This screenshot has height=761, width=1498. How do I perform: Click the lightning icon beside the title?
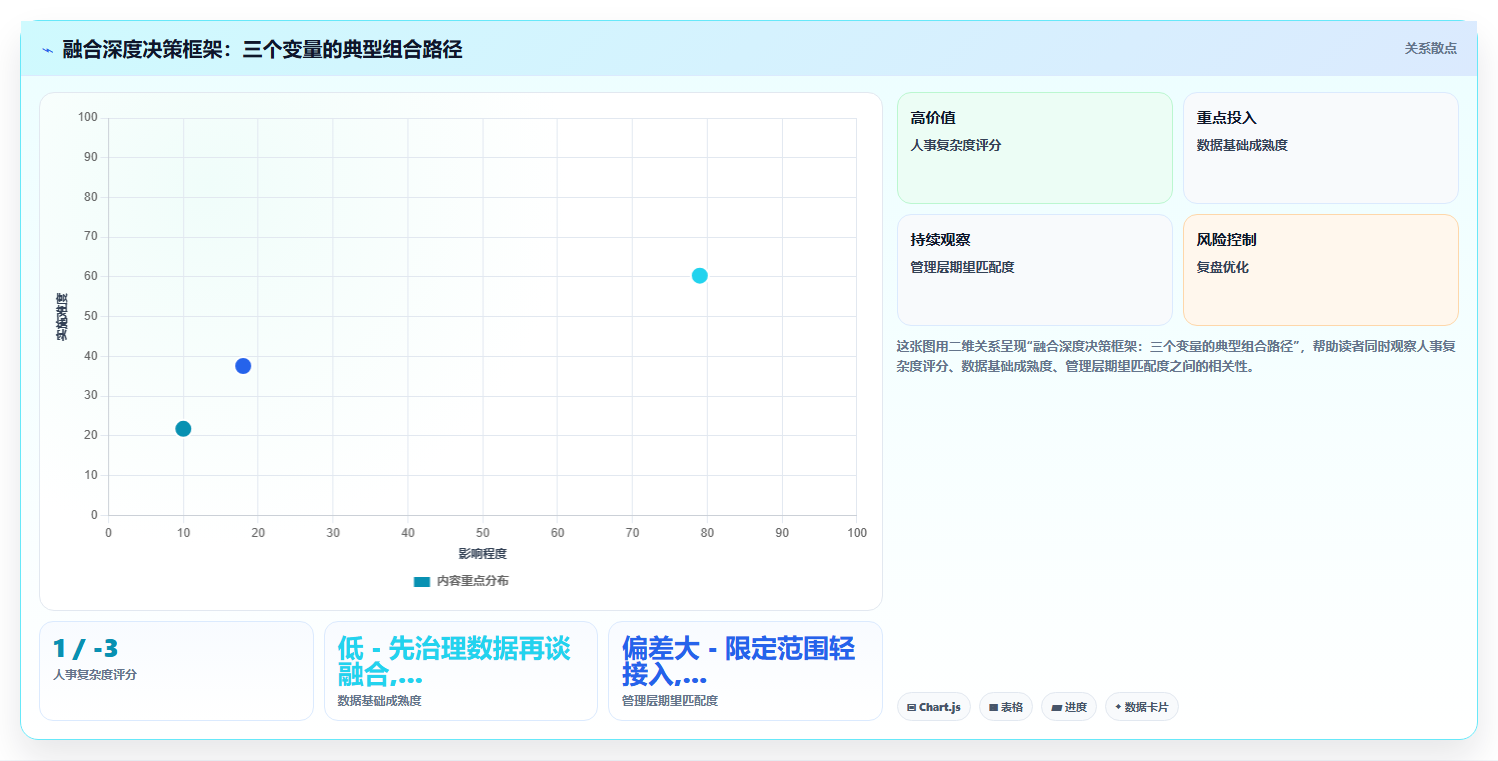47,50
